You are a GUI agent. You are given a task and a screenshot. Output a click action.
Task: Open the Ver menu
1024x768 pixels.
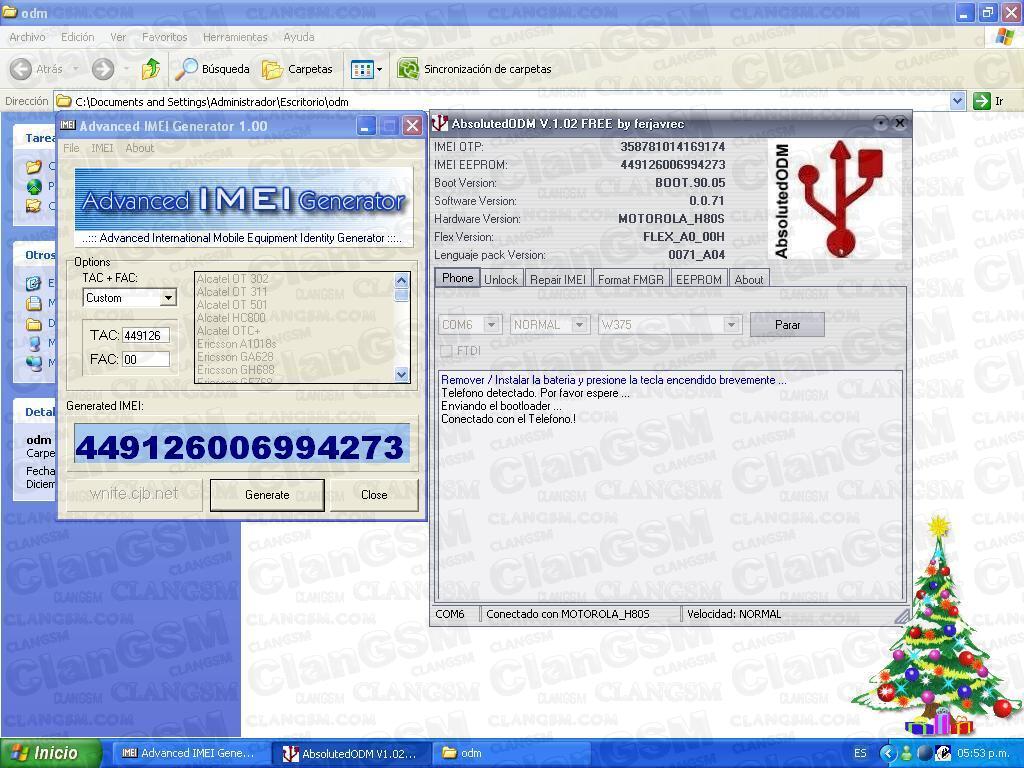point(118,37)
